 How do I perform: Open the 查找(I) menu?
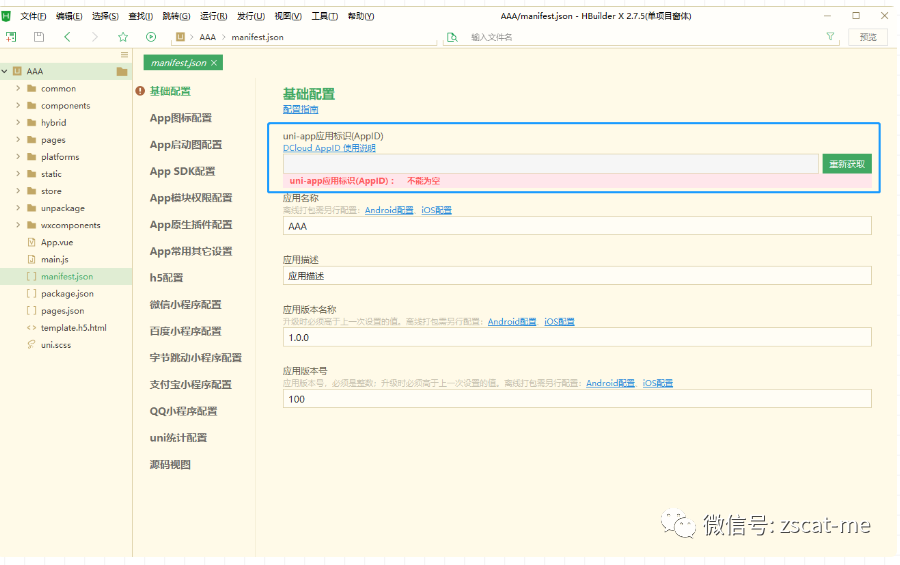[141, 16]
